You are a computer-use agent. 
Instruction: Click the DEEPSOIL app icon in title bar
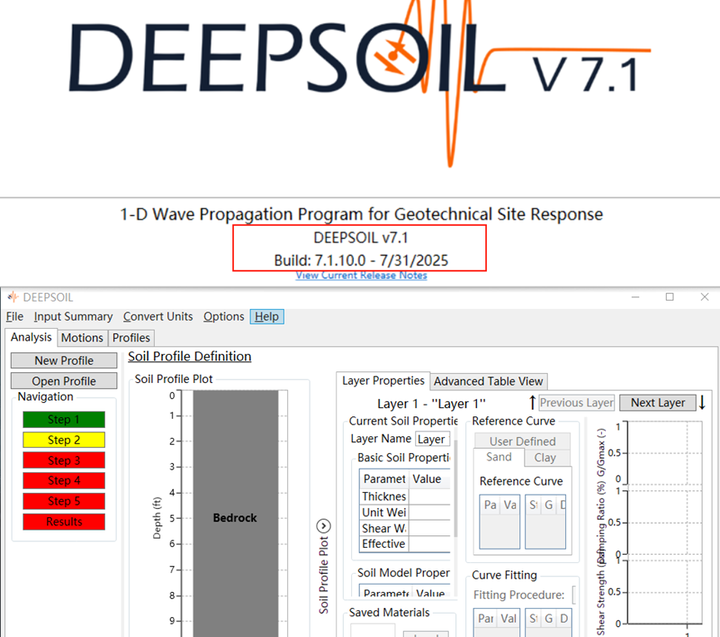(13, 297)
